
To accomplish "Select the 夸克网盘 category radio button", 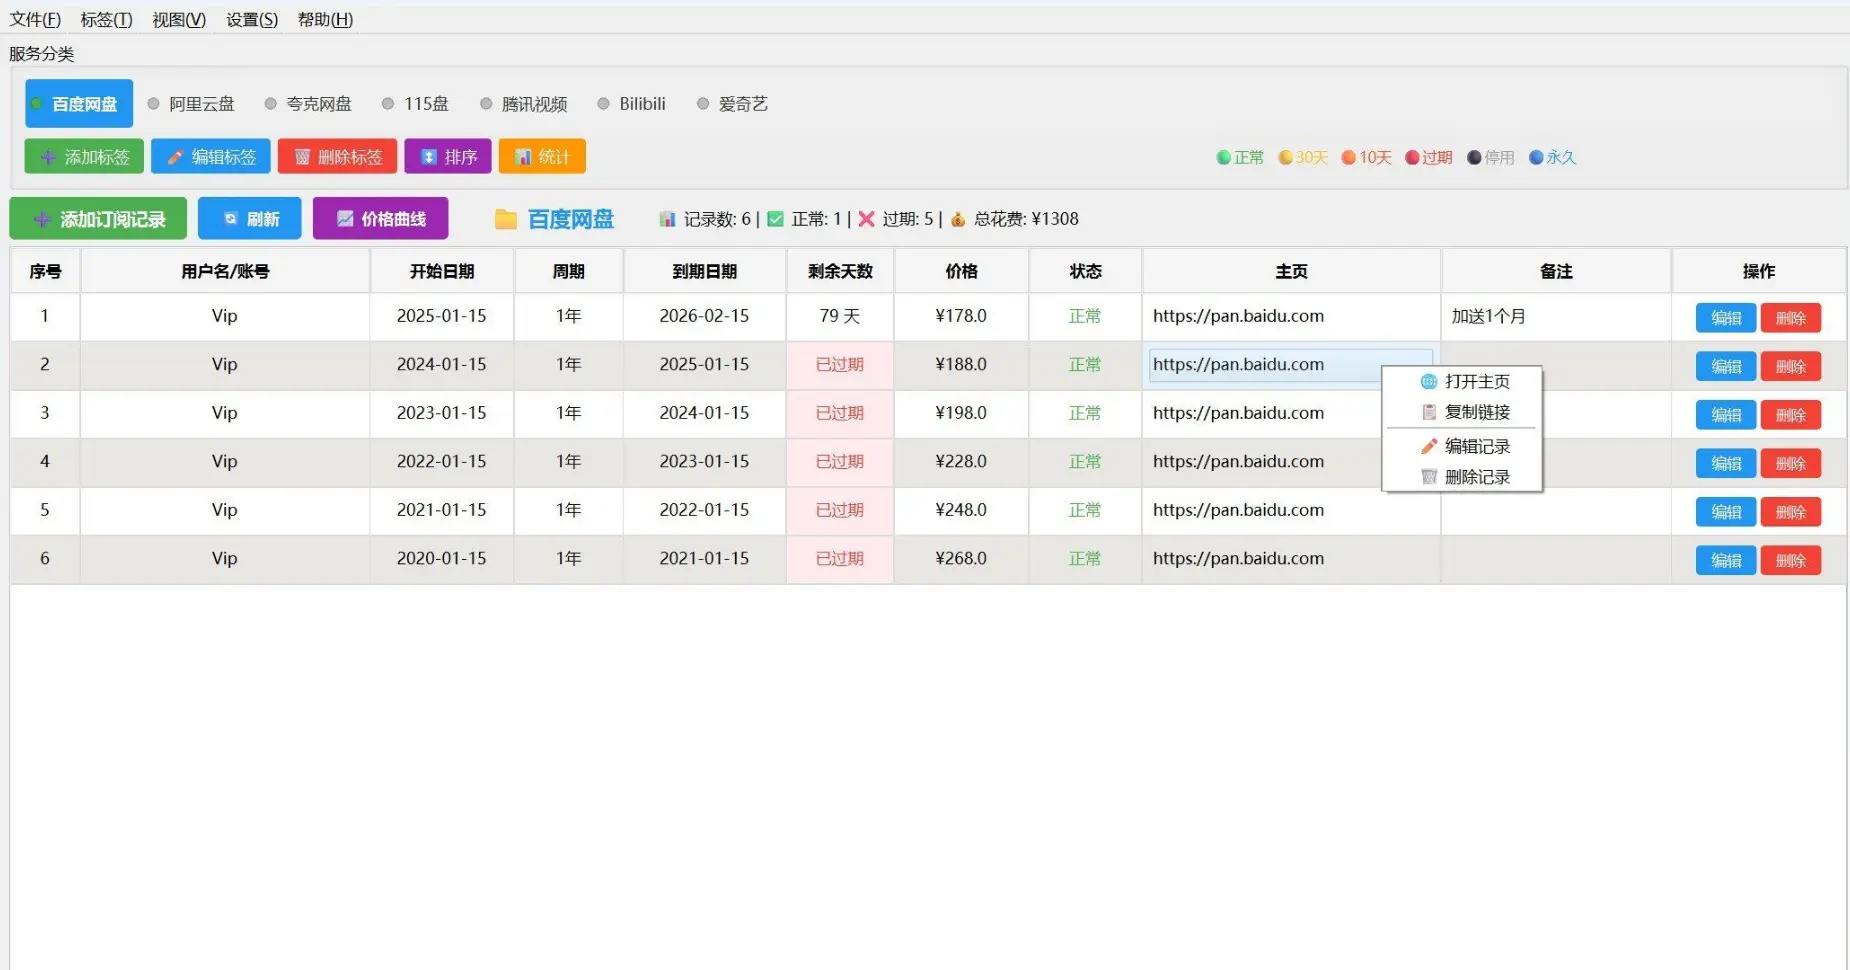I will click(271, 104).
